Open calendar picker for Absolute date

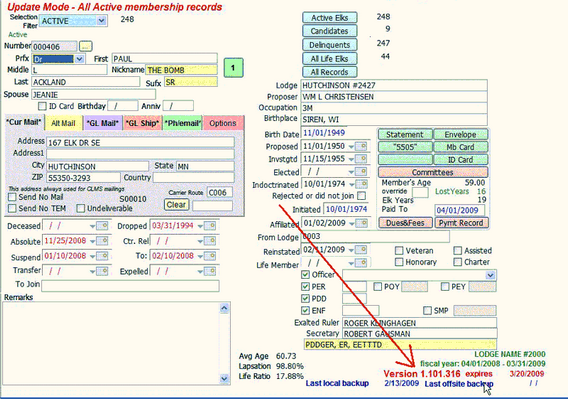(x=102, y=241)
